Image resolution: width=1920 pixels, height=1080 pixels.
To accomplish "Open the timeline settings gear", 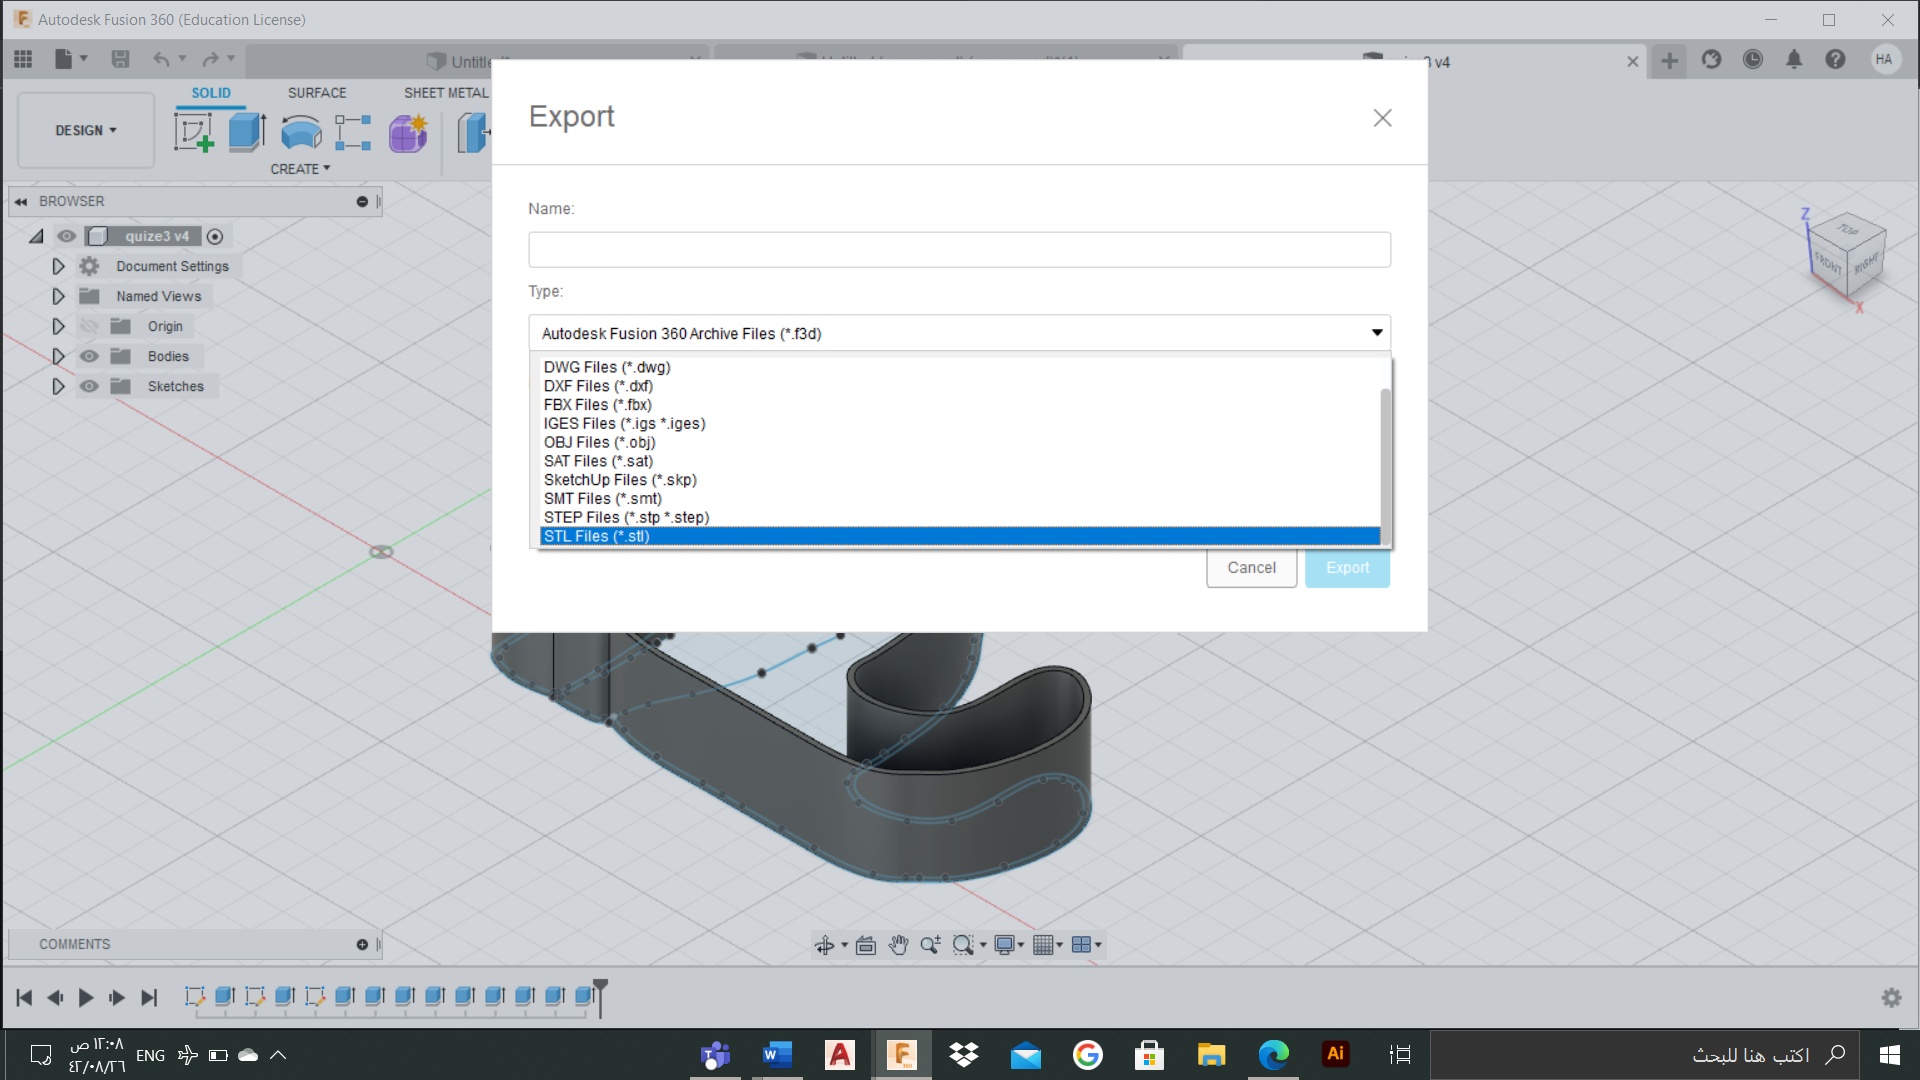I will tap(1891, 997).
